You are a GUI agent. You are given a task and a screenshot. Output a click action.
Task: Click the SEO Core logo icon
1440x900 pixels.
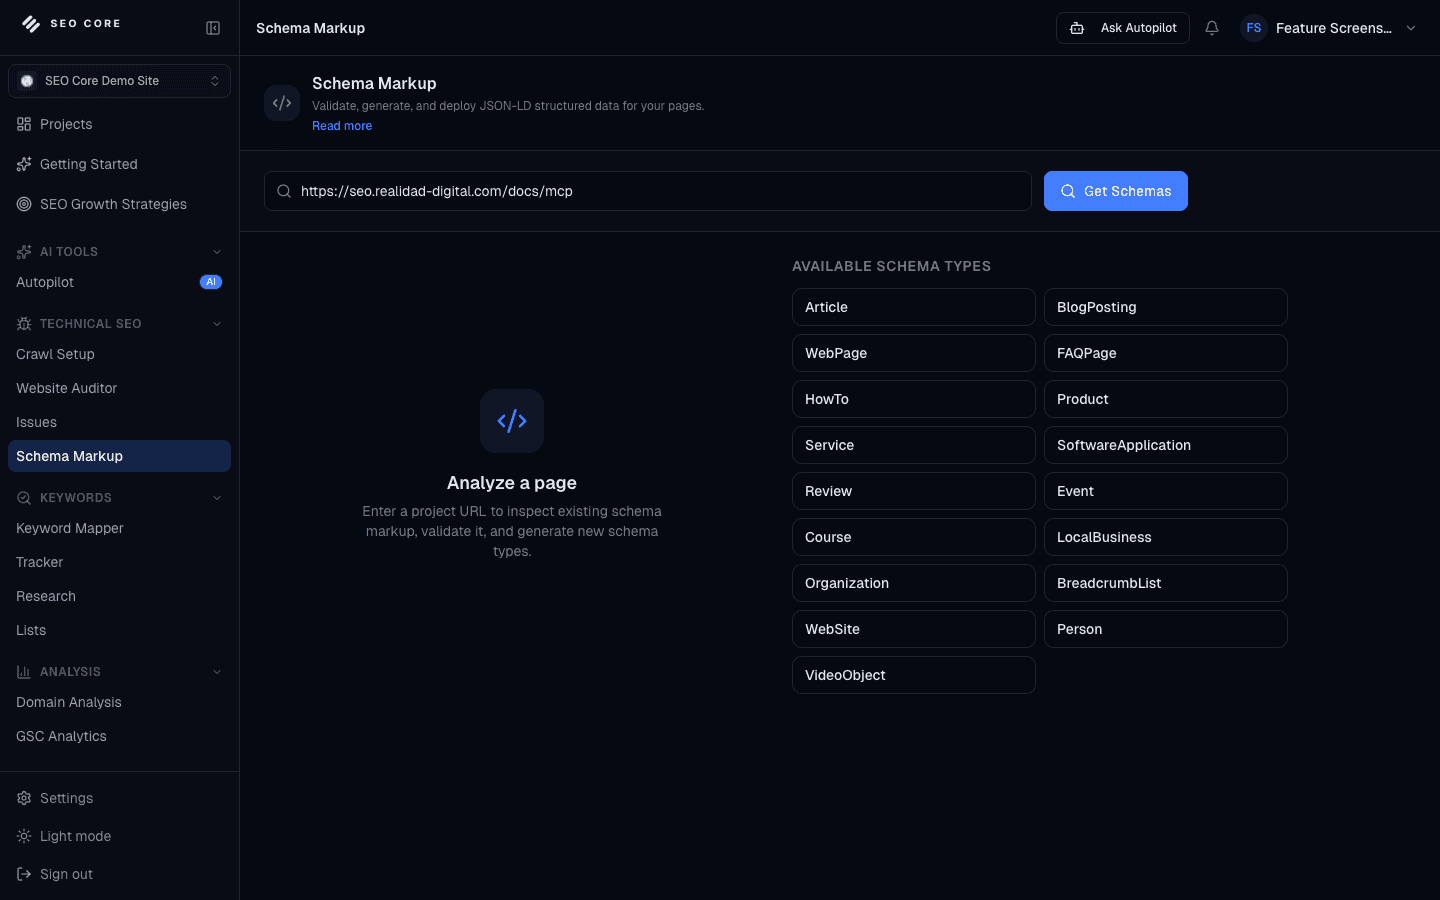[x=31, y=24]
